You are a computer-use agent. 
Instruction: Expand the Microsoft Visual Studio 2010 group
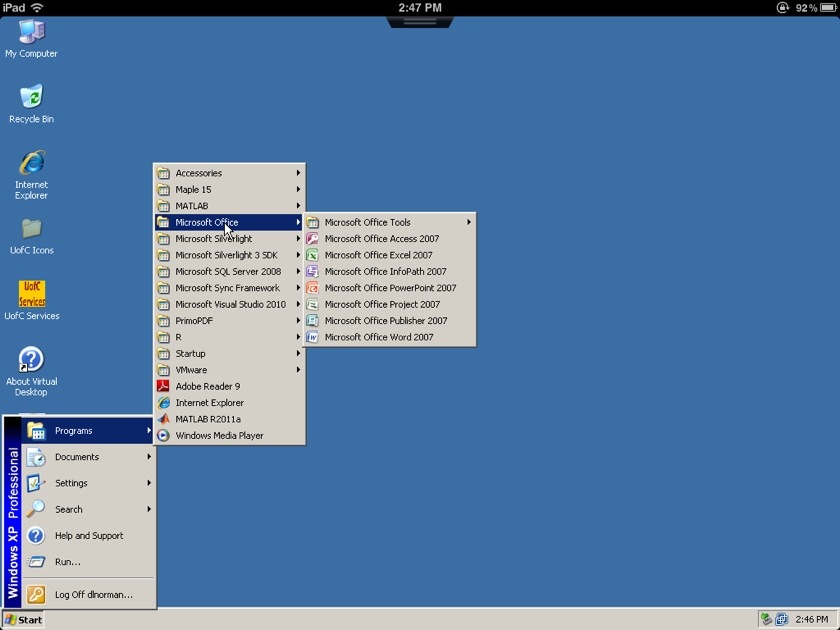click(229, 304)
